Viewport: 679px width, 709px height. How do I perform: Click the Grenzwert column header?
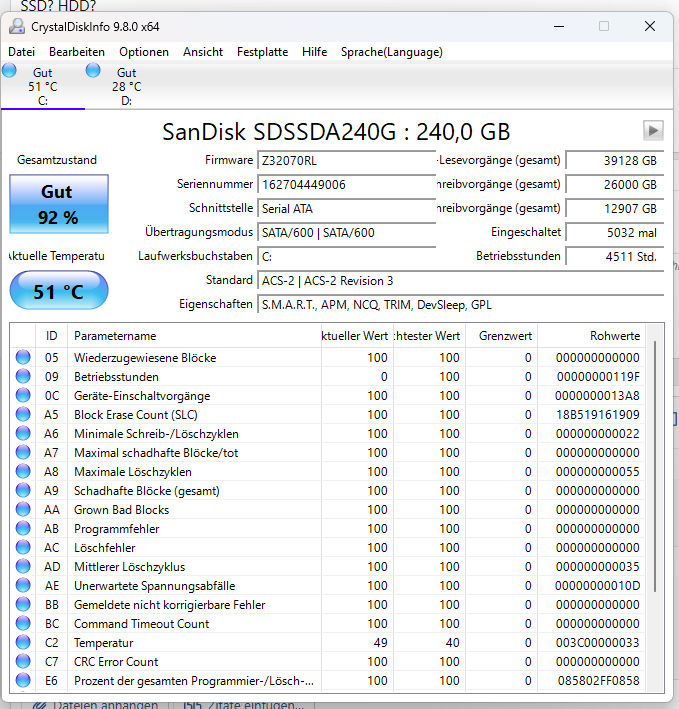(x=502, y=336)
